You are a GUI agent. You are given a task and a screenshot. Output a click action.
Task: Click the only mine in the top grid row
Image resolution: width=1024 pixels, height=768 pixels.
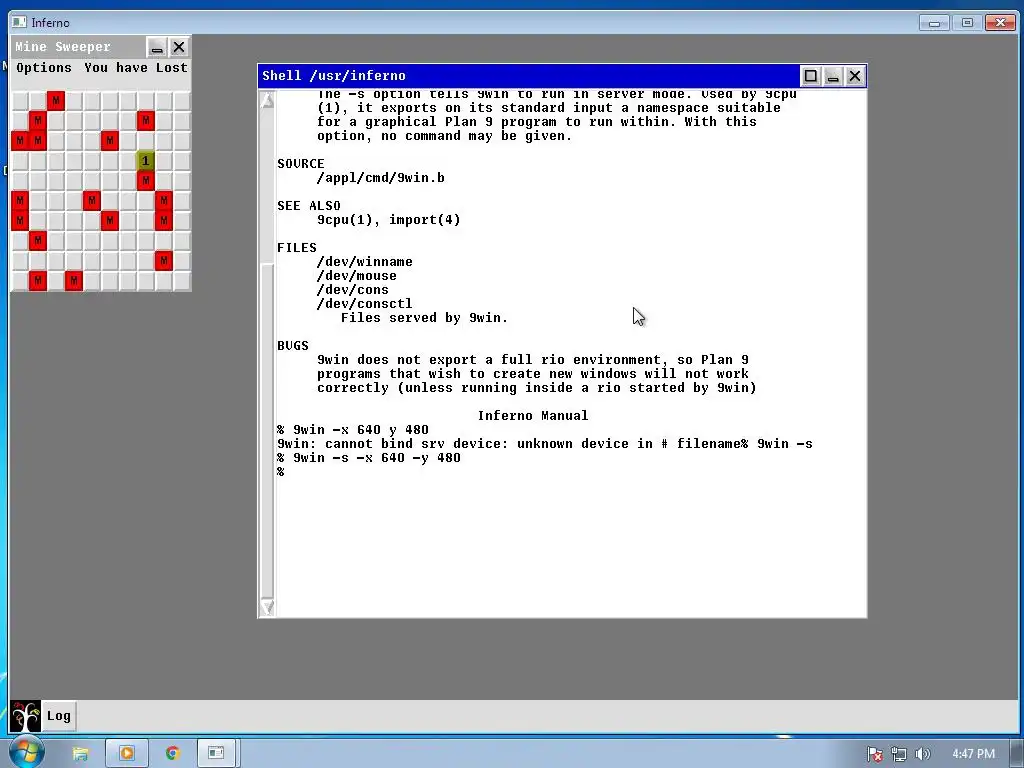[x=56, y=101]
